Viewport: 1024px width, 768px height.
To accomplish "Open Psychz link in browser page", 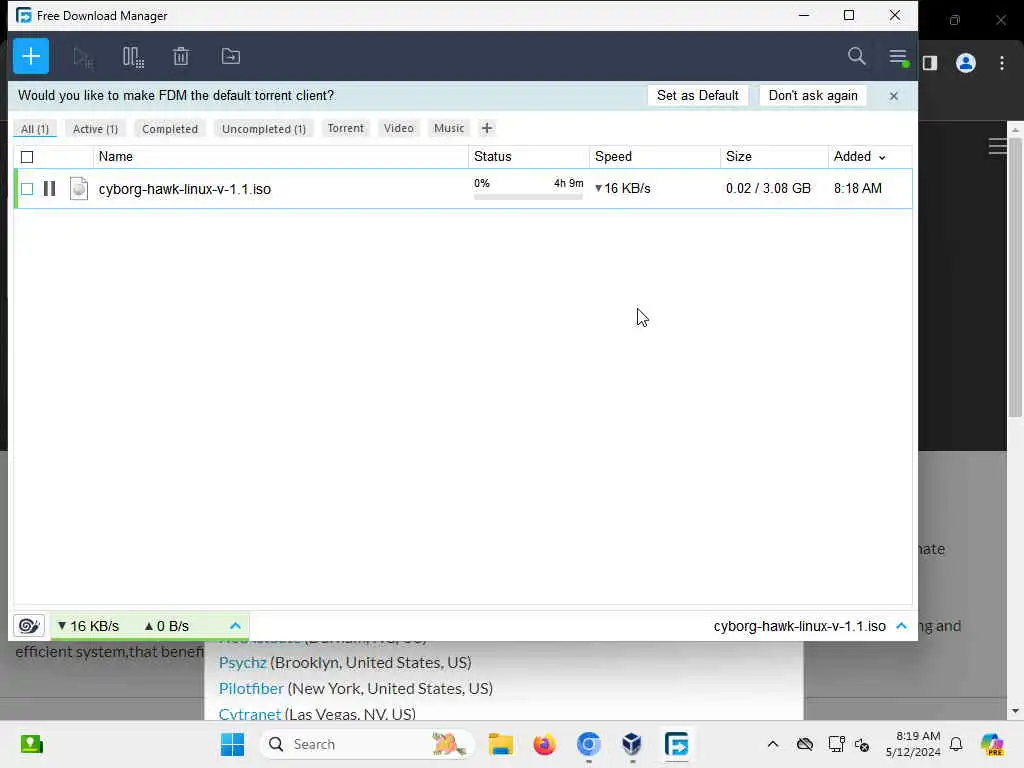I will coord(242,662).
